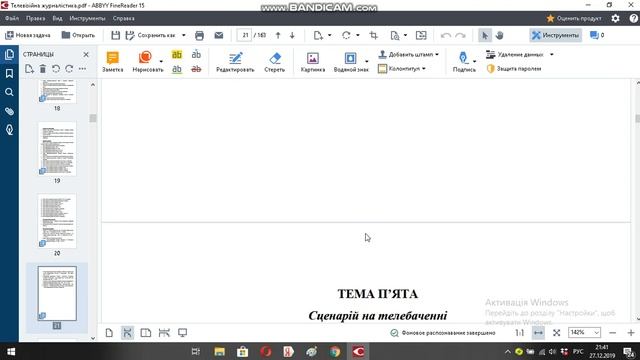Viewport: 640px width, 360px height.
Task: Click the Защита паролем button
Action: point(514,69)
